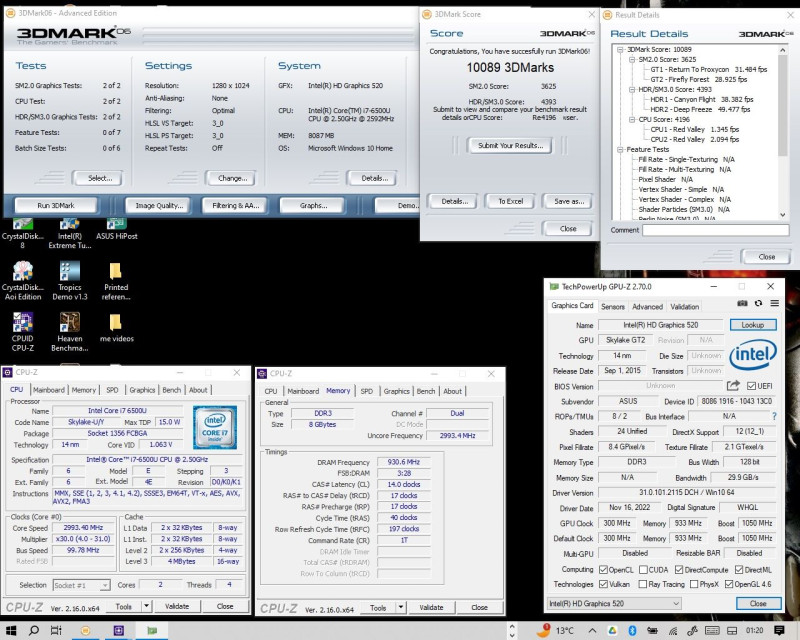This screenshot has height=640, width=800.
Task: Open the CPUID CPU-Z desktop icon
Action: click(x=22, y=332)
